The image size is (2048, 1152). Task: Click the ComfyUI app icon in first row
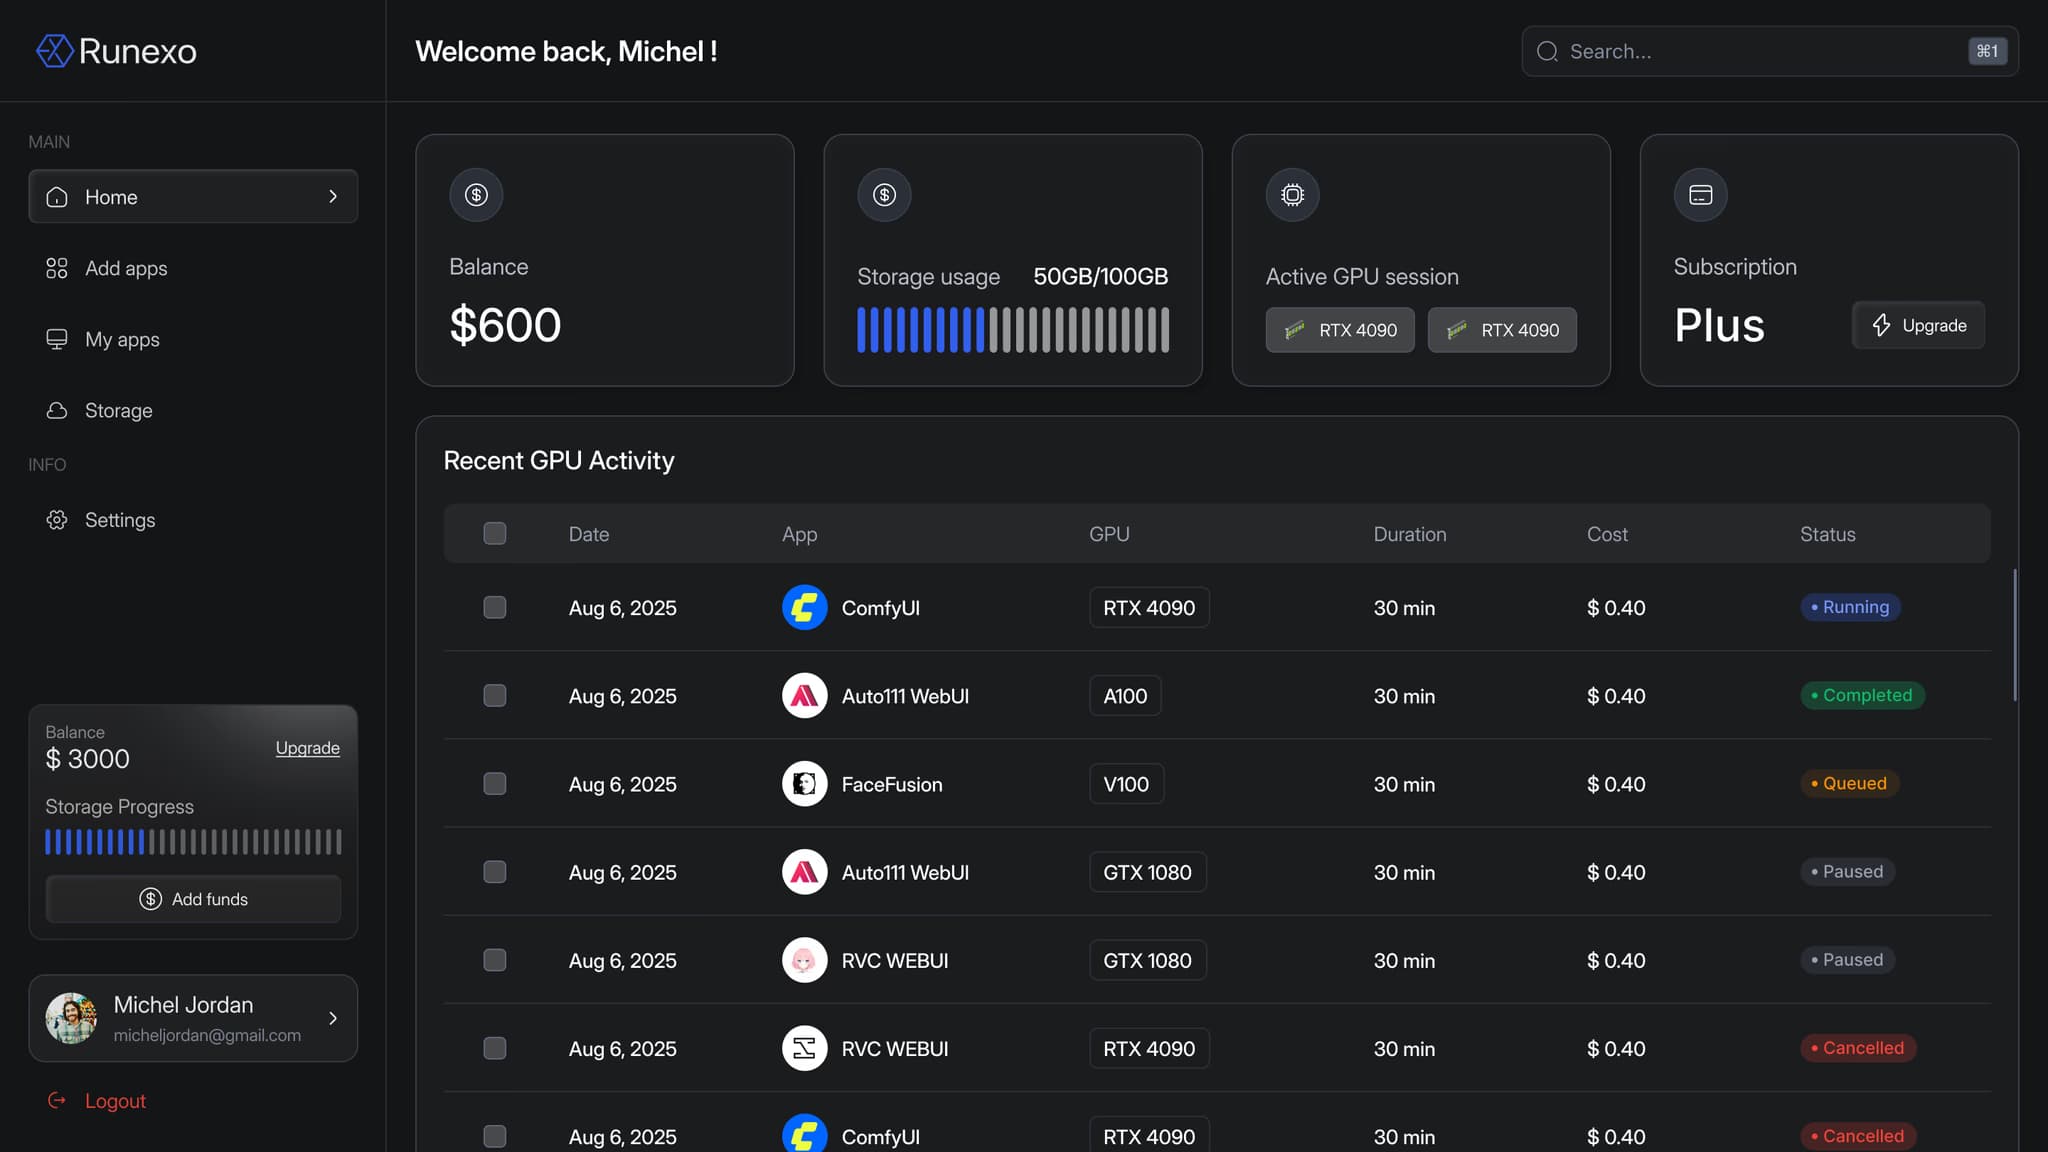click(804, 608)
